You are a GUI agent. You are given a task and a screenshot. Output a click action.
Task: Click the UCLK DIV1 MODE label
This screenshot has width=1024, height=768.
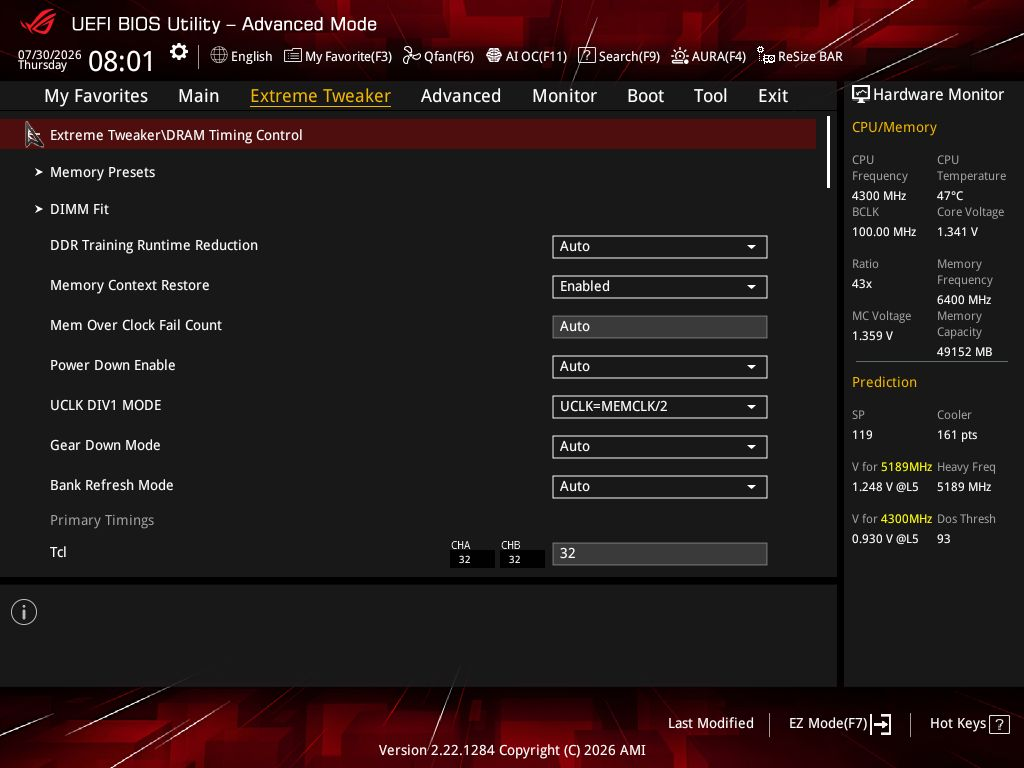click(105, 406)
